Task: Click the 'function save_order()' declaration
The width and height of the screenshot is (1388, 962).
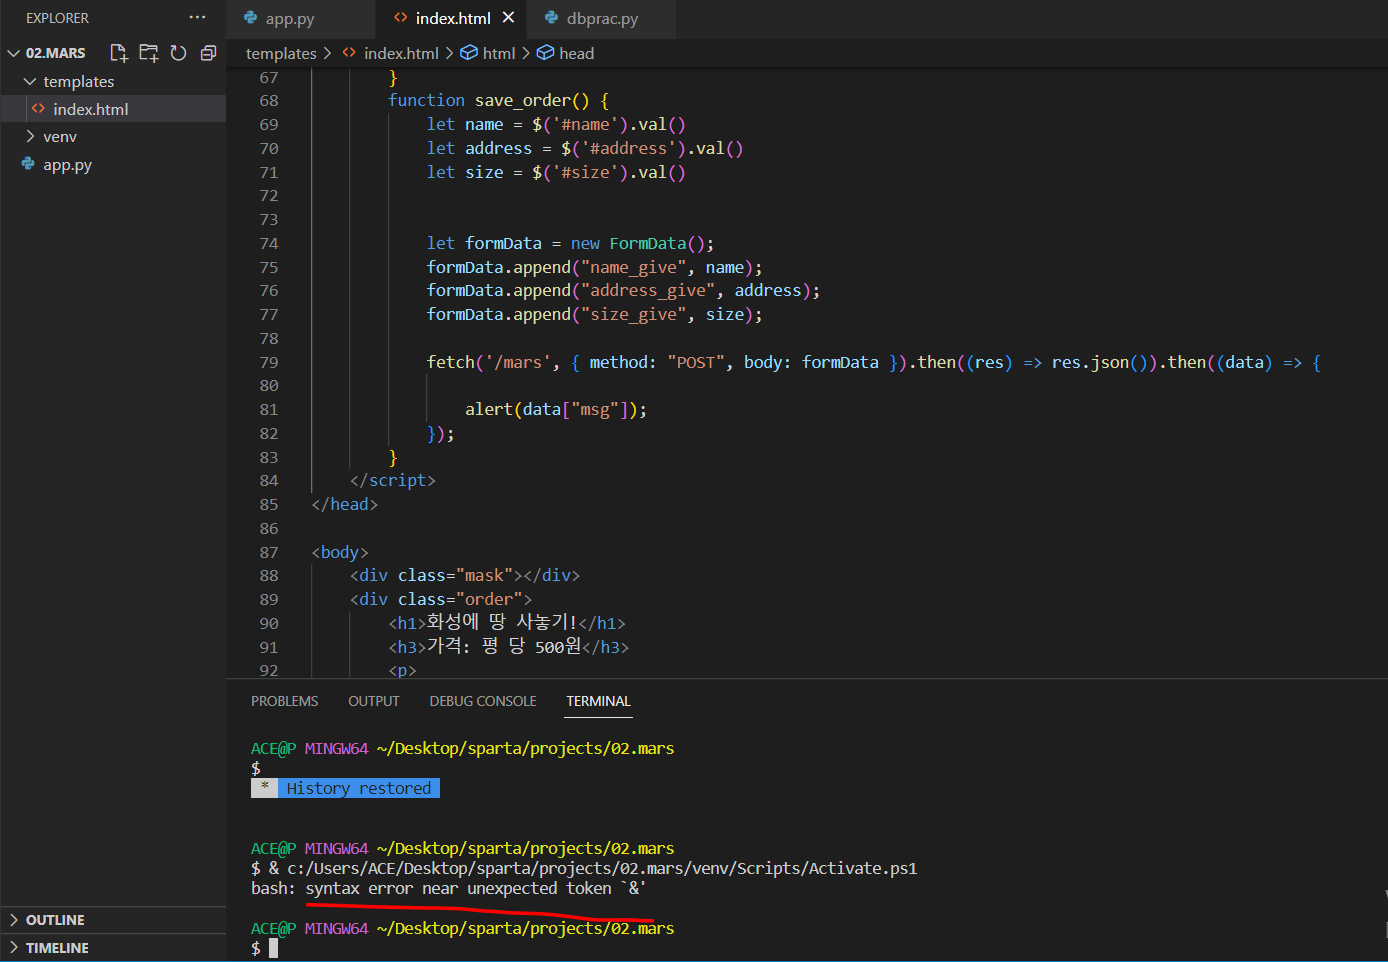Action: 498,101
